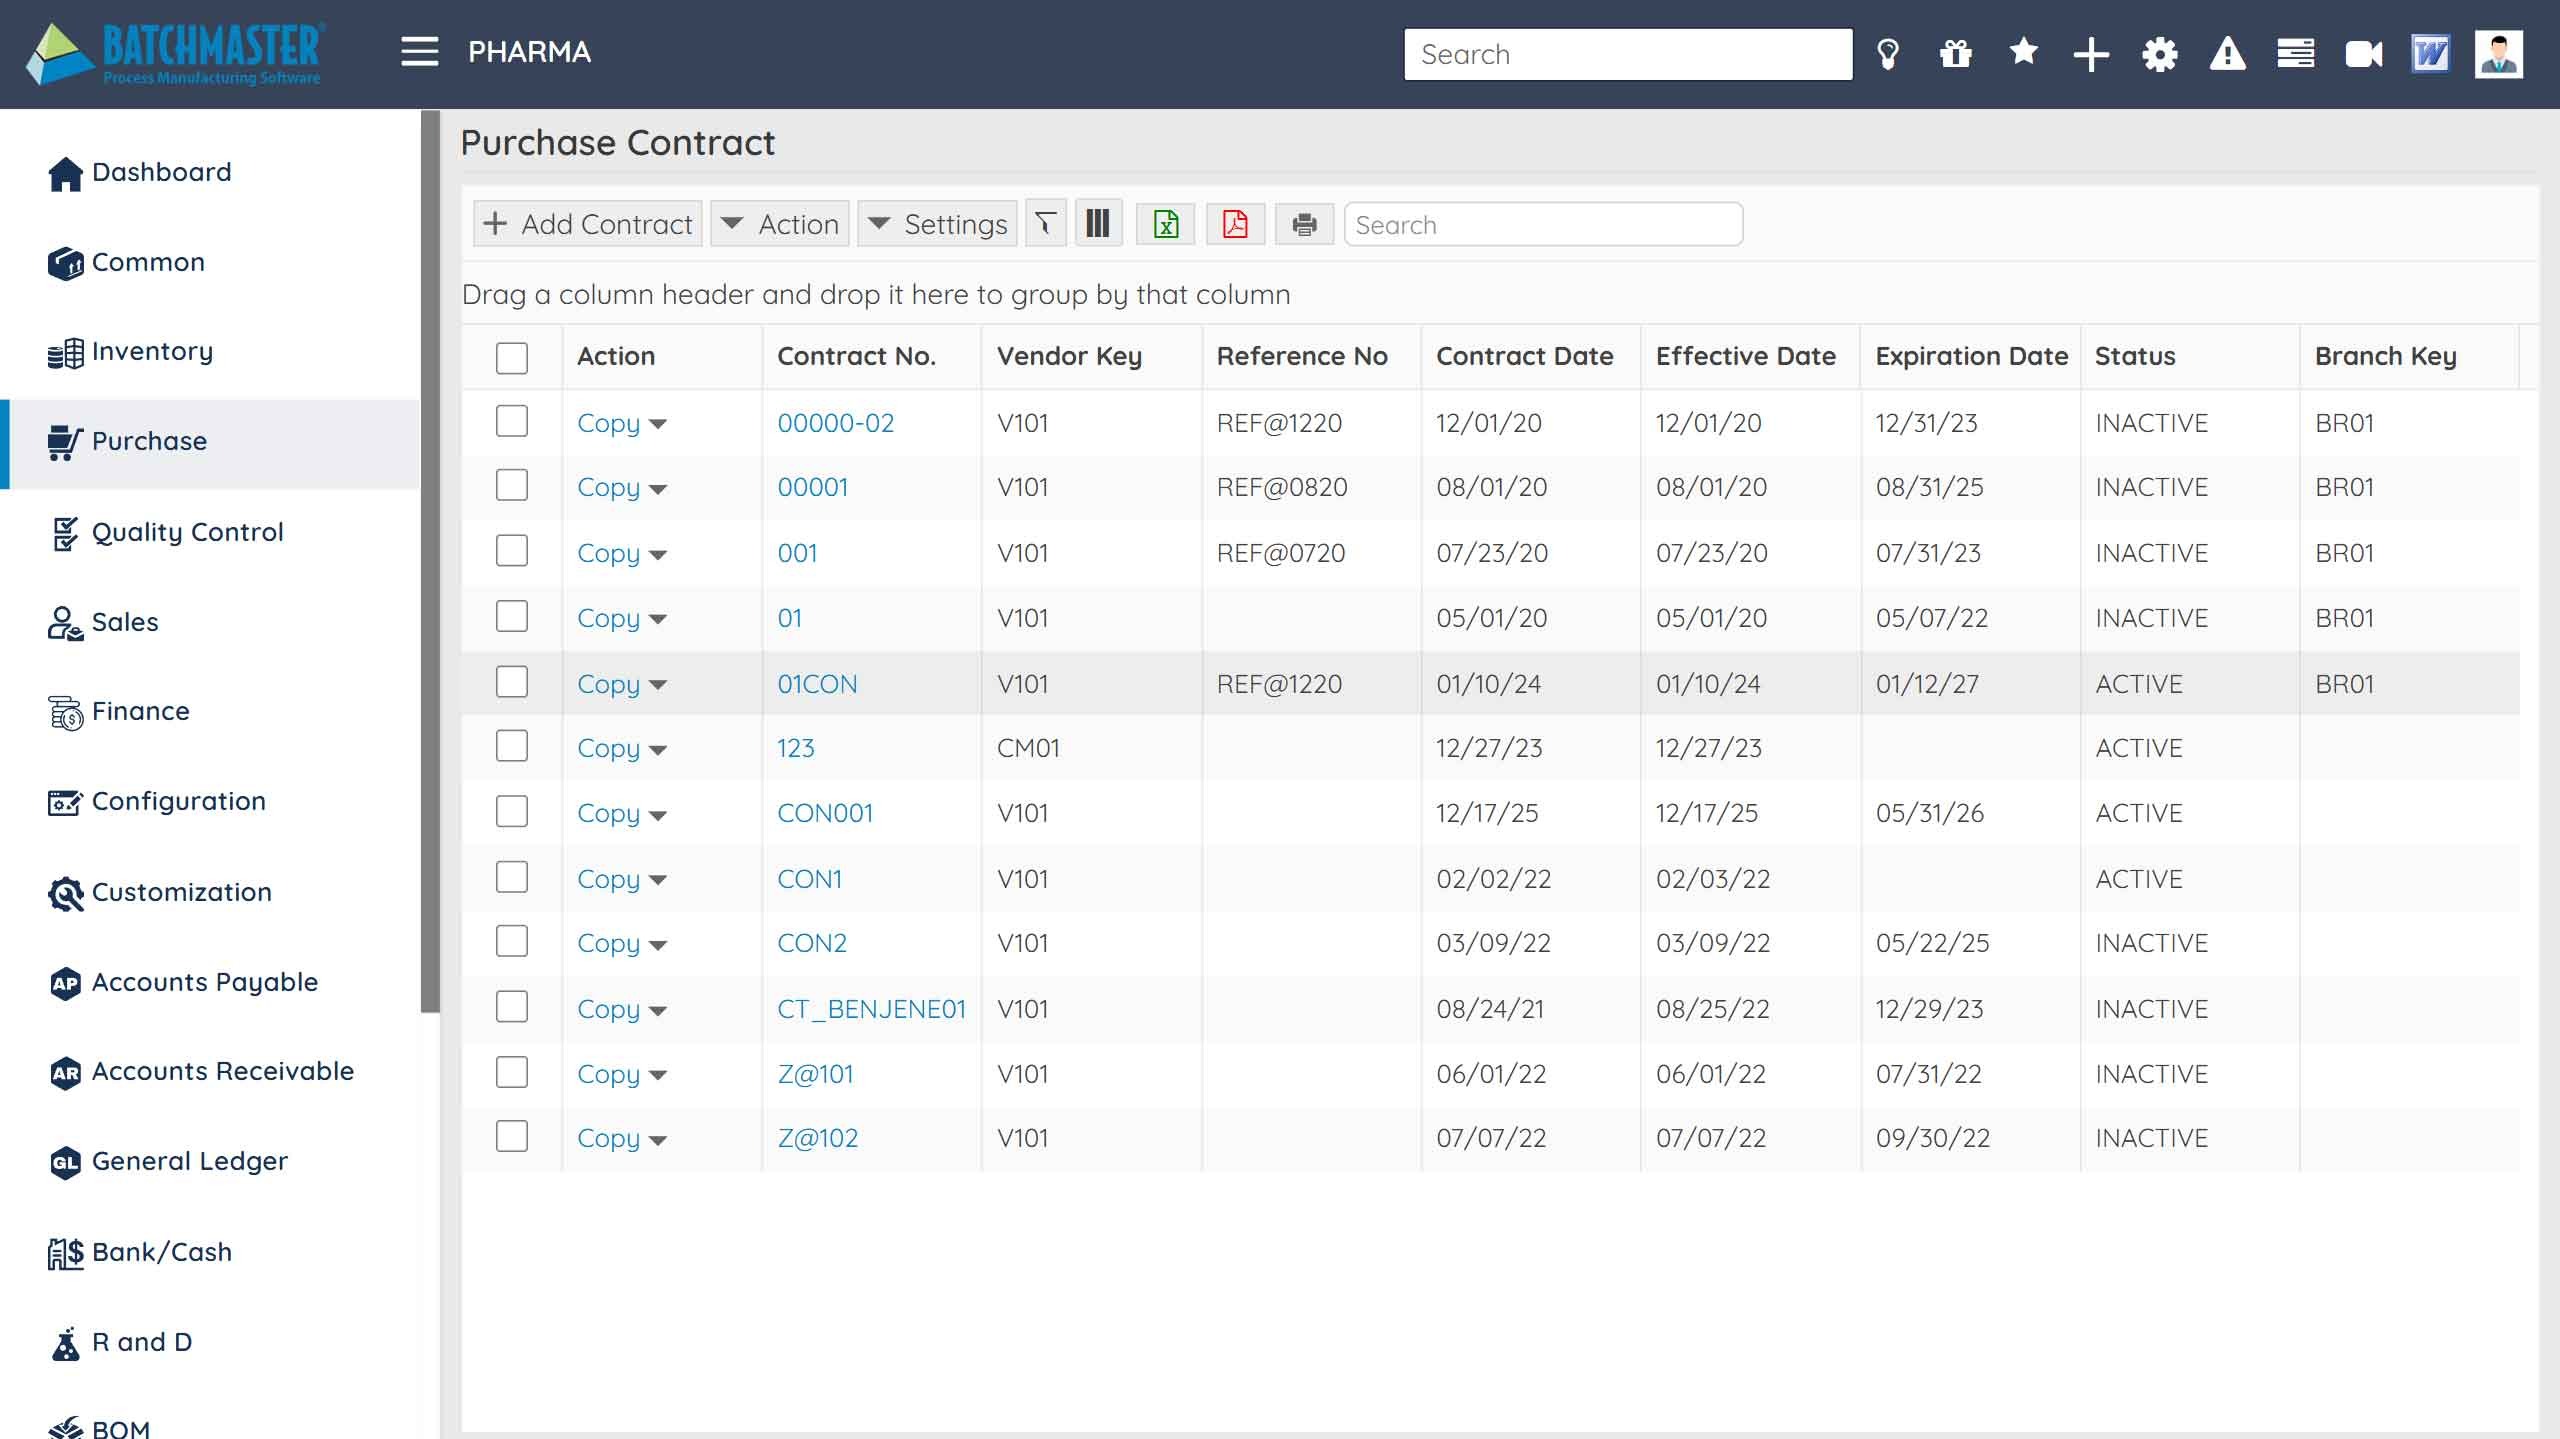Open the Word document icon
This screenshot has width=2560, height=1439.
(2431, 54)
